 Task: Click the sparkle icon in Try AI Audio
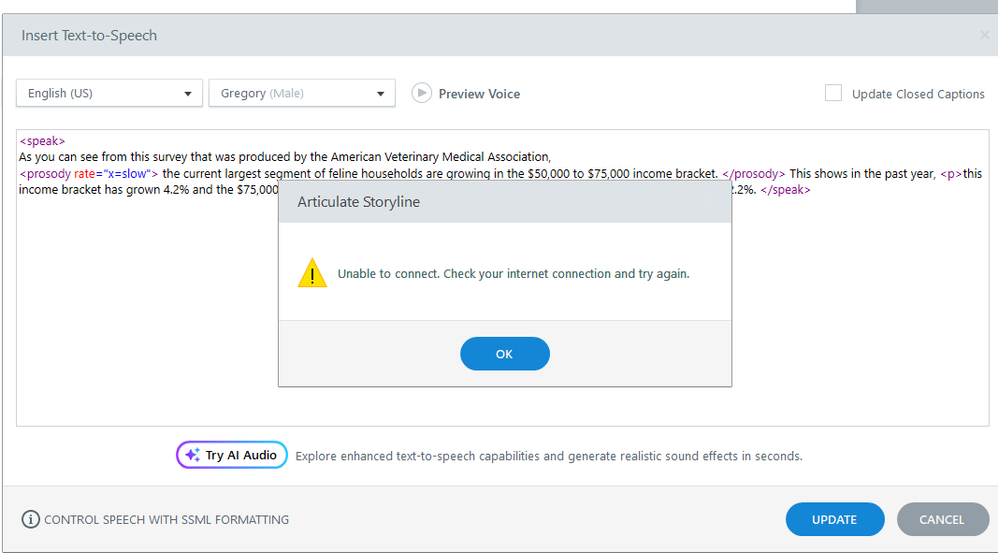tap(192, 455)
